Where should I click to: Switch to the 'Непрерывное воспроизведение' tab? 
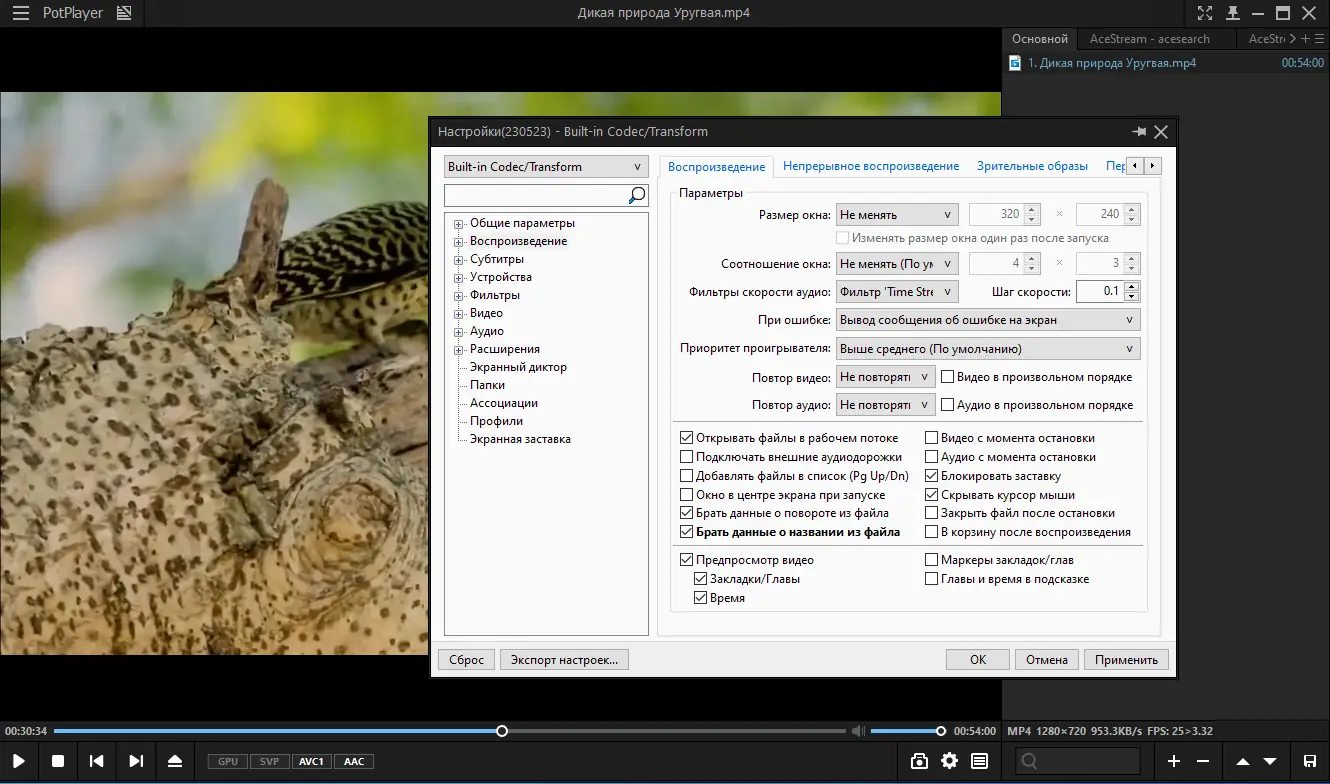pos(870,166)
